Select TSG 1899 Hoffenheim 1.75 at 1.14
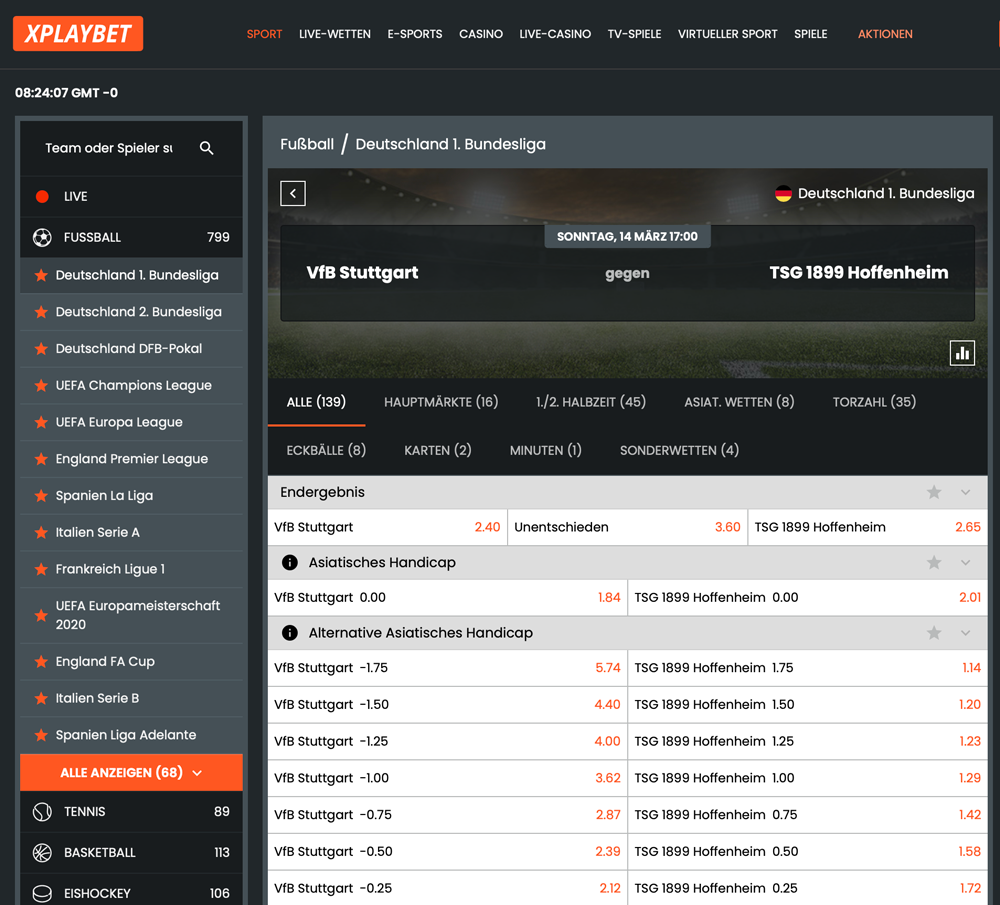The image size is (1000, 905). [x=807, y=668]
